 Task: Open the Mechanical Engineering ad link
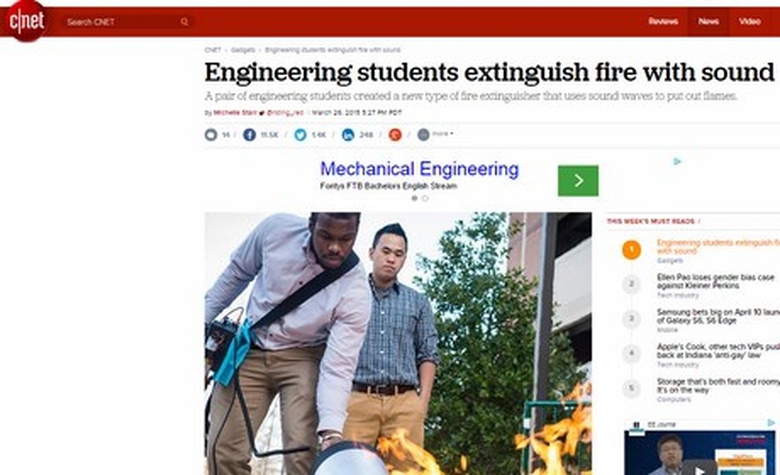[419, 169]
